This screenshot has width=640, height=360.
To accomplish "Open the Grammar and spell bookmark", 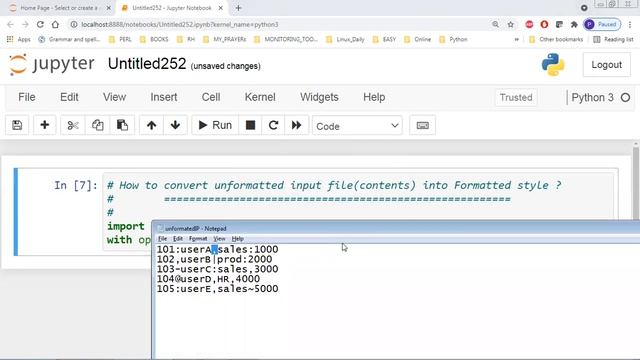I will pos(69,40).
